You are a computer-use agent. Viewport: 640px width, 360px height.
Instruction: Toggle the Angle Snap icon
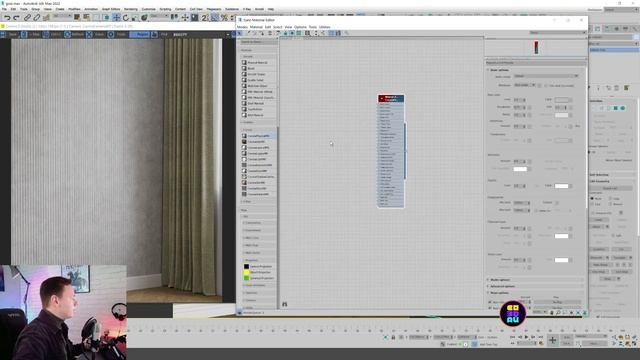[214, 18]
